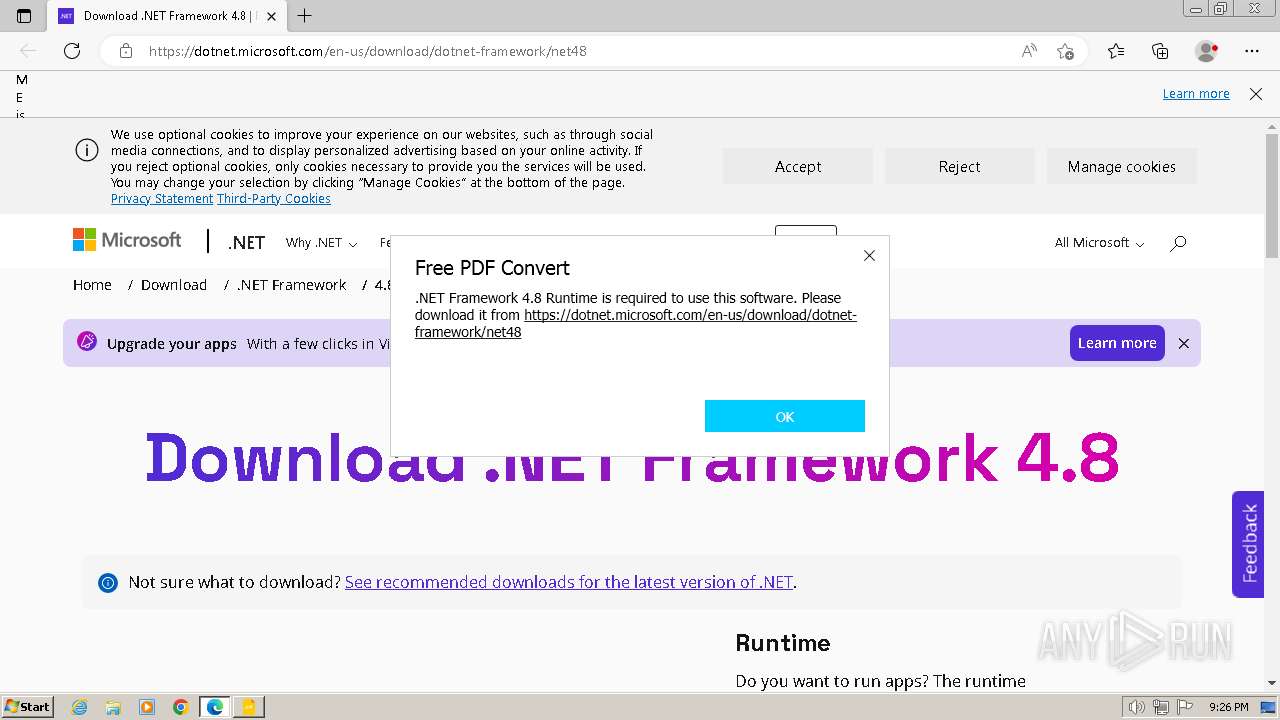The height and width of the screenshot is (720, 1280).
Task: Open Third-Party Cookies link
Action: (274, 199)
